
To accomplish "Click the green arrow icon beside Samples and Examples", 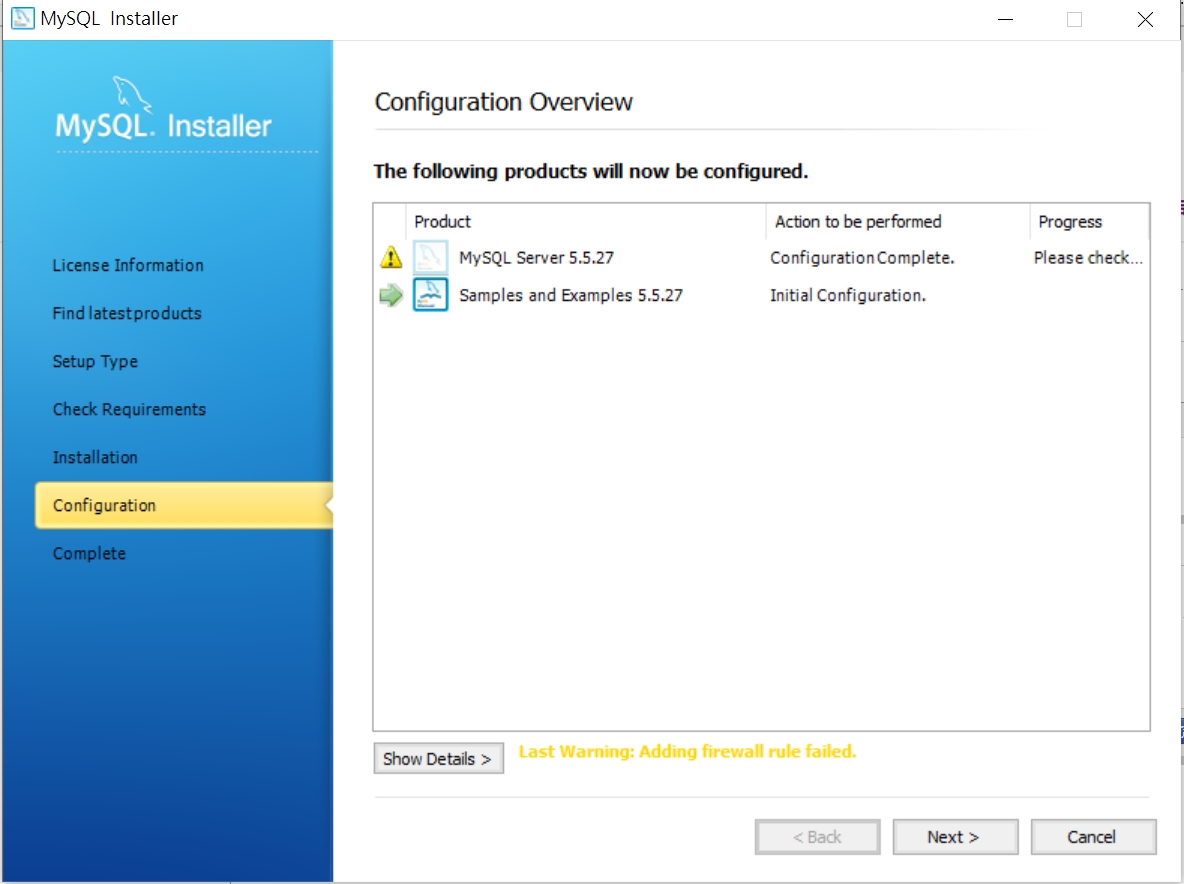I will click(x=390, y=294).
